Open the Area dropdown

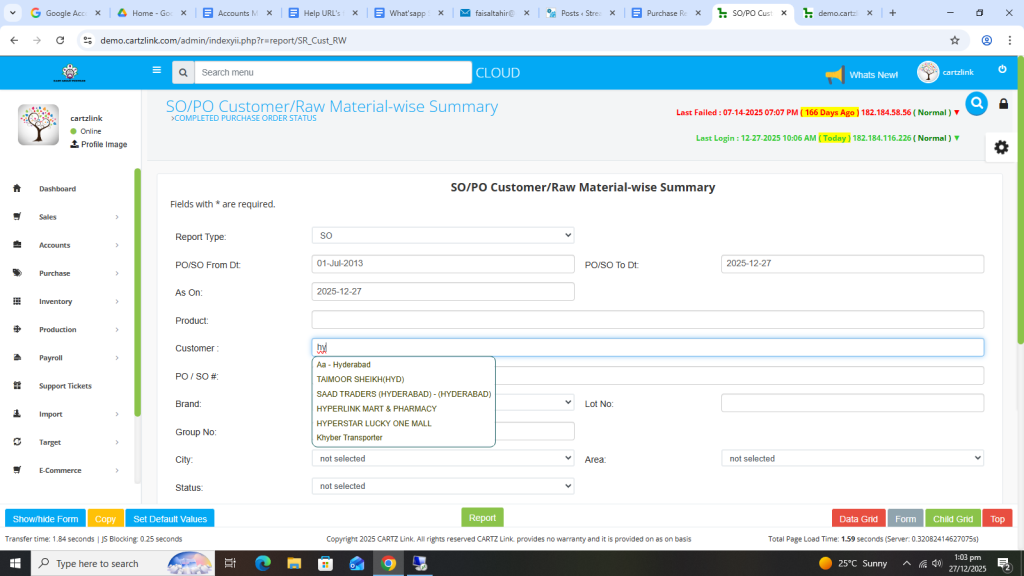(852, 458)
